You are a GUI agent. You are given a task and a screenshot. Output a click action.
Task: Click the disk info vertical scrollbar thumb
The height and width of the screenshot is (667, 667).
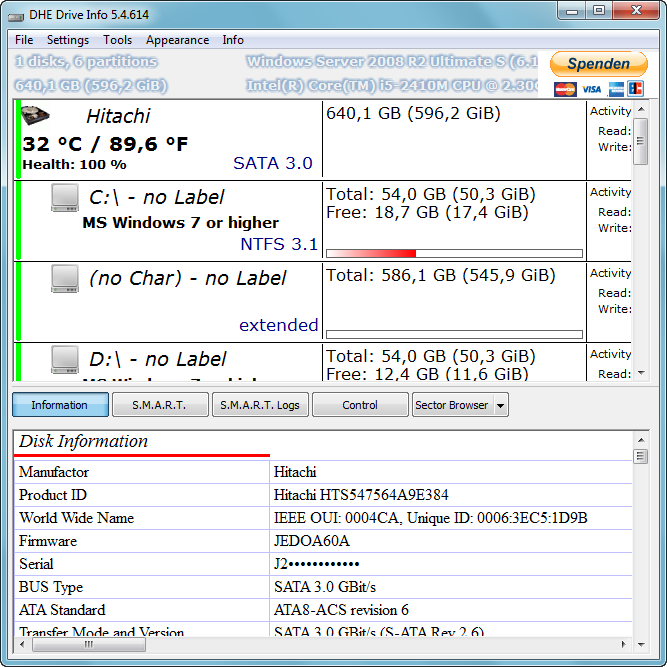click(641, 456)
